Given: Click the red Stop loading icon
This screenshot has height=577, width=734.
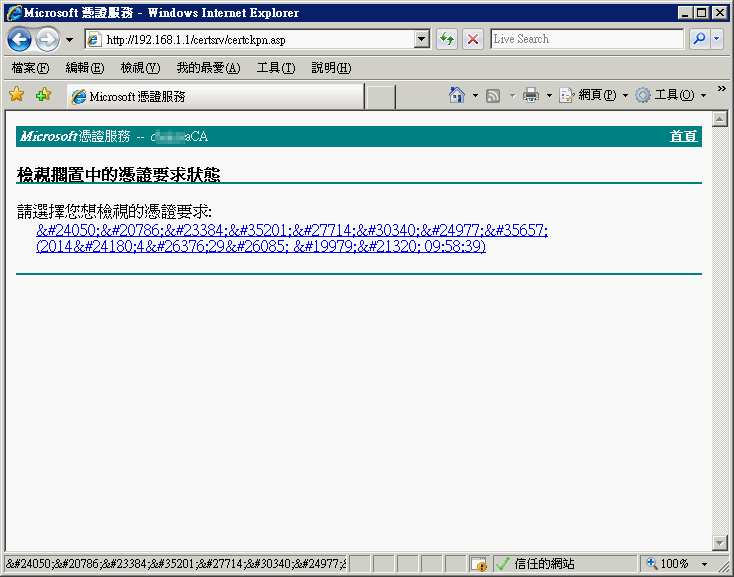Looking at the screenshot, I should [x=473, y=39].
